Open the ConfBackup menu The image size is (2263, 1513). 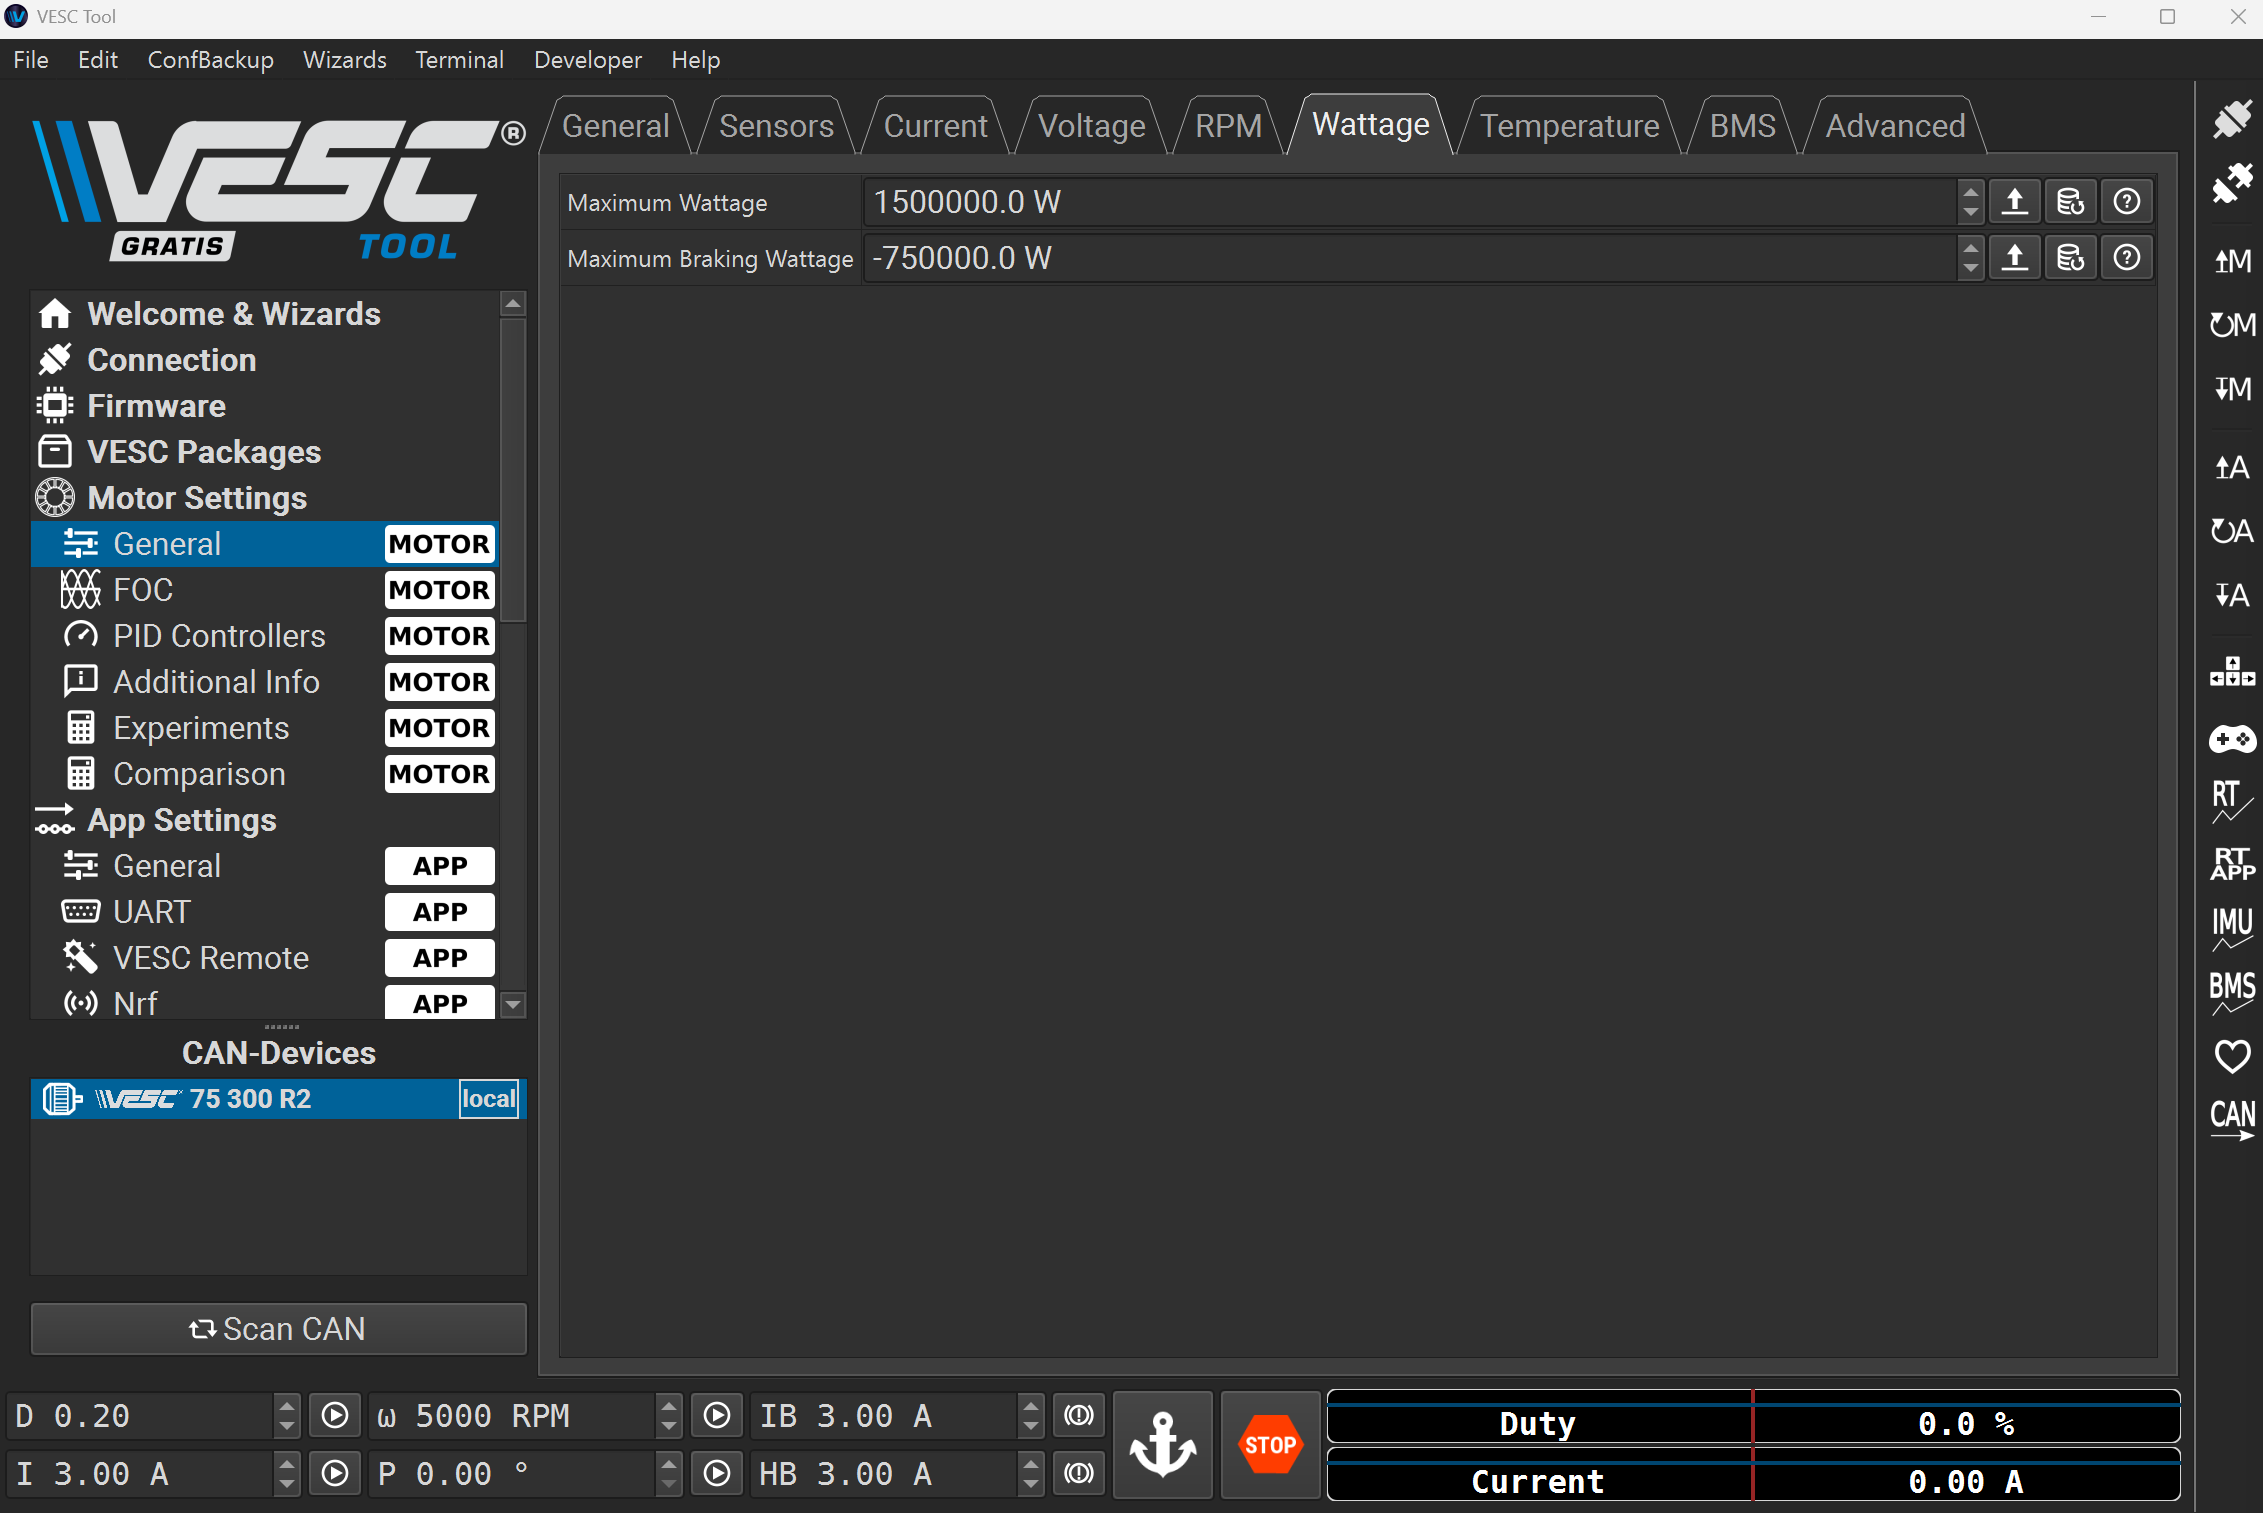[x=210, y=60]
